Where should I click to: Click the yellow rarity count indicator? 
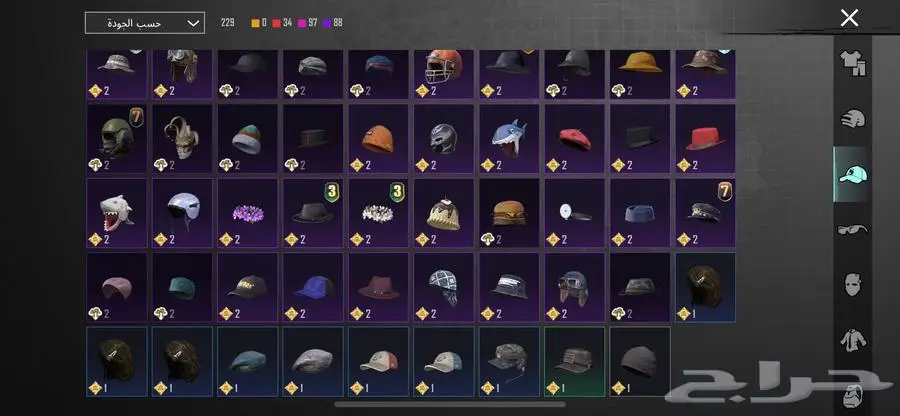point(259,23)
